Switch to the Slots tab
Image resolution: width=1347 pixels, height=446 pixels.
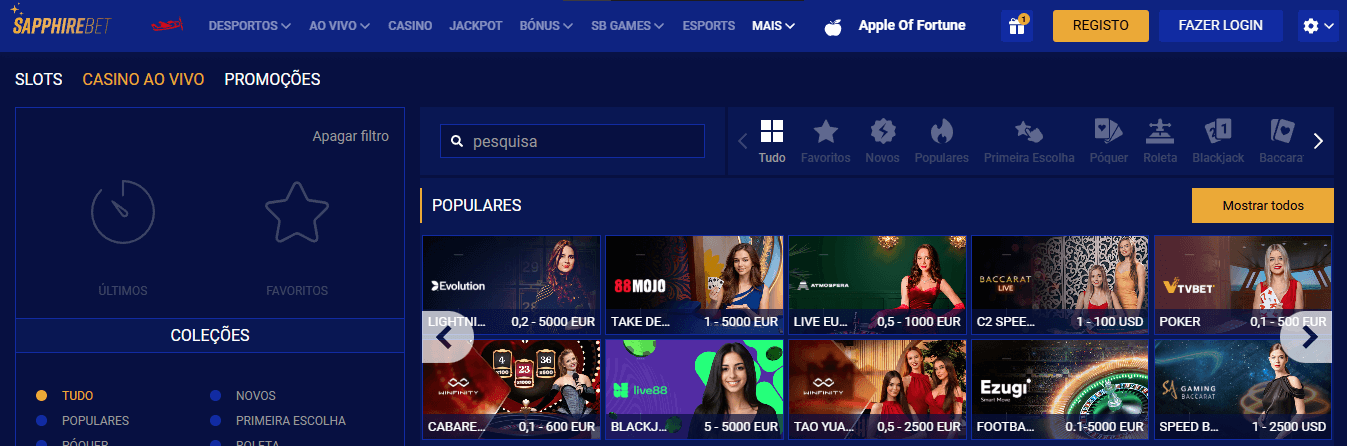(x=39, y=79)
